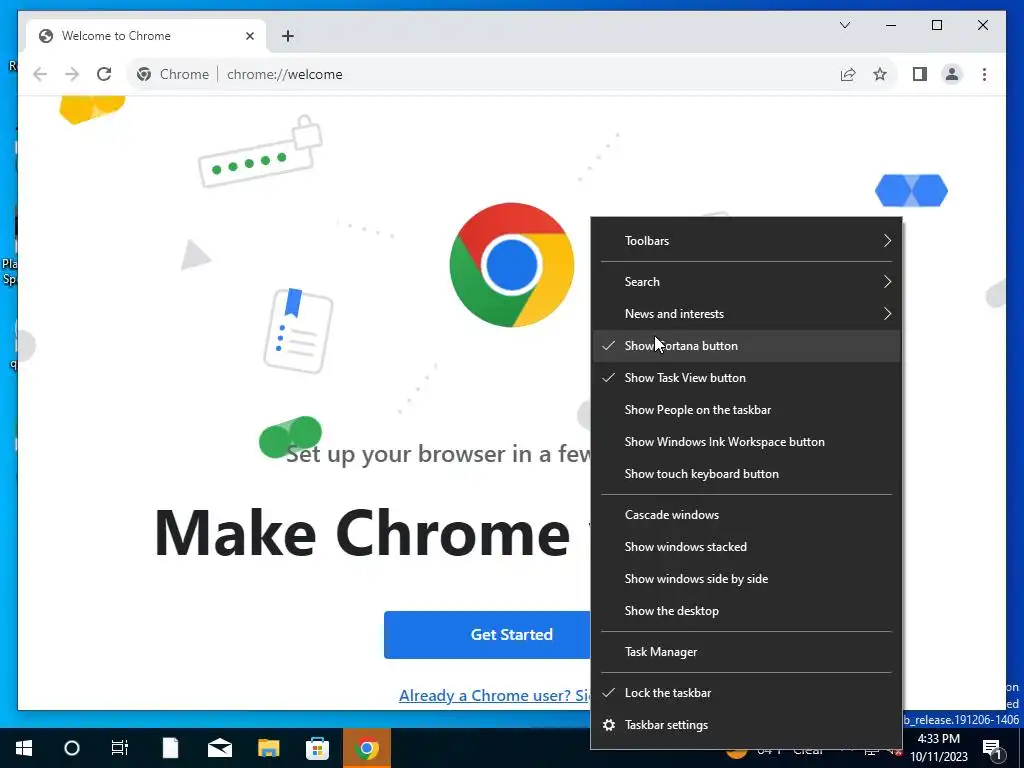1024x768 pixels.
Task: Open the Windows Start menu
Action: (24, 748)
